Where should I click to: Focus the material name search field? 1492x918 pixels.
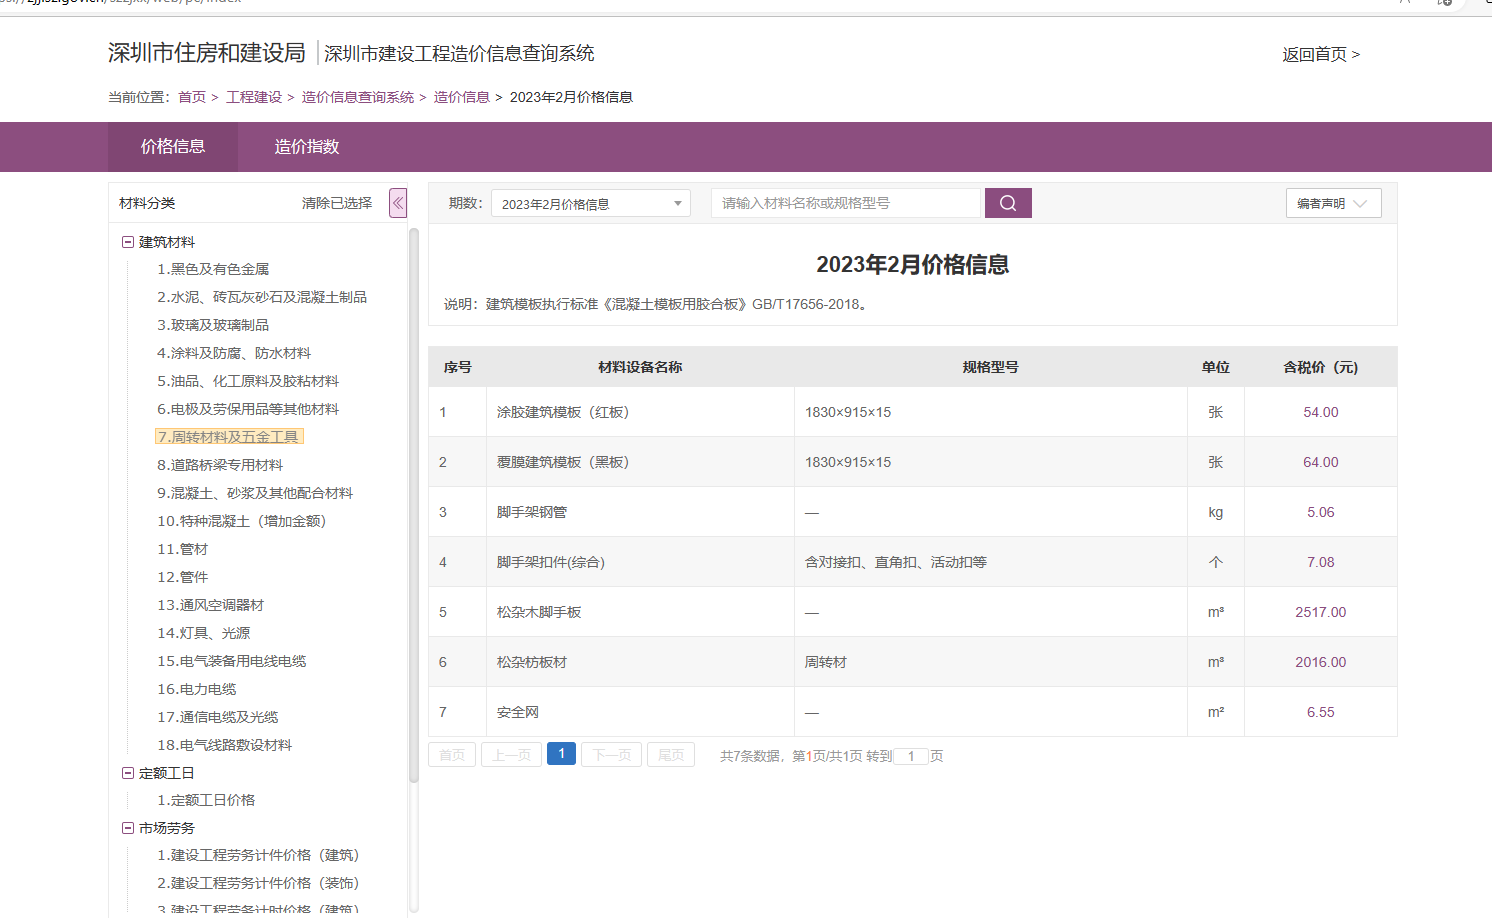[x=846, y=203]
